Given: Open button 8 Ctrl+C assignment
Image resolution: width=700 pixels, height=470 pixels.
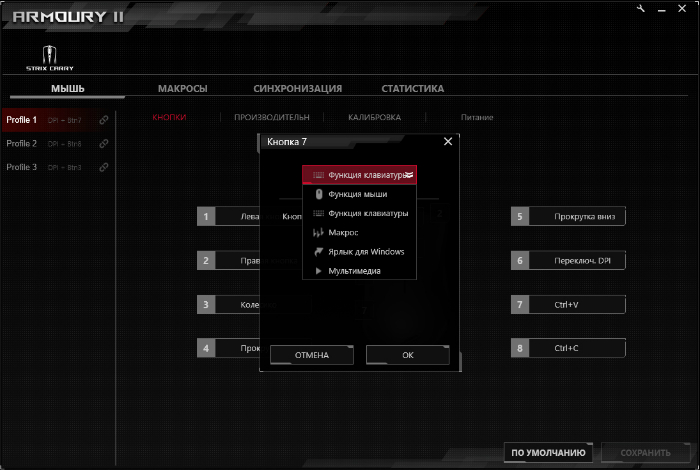Looking at the screenshot, I should coord(568,348).
